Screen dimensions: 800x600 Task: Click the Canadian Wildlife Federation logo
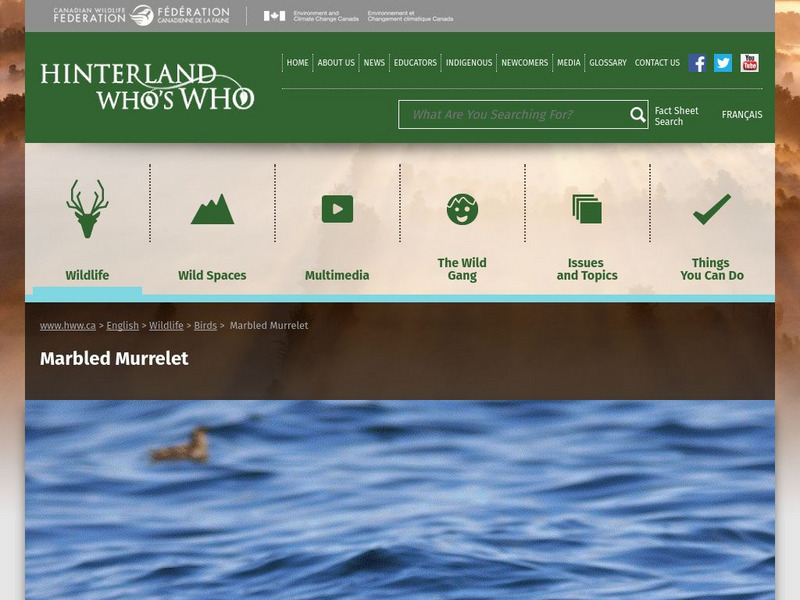point(141,16)
